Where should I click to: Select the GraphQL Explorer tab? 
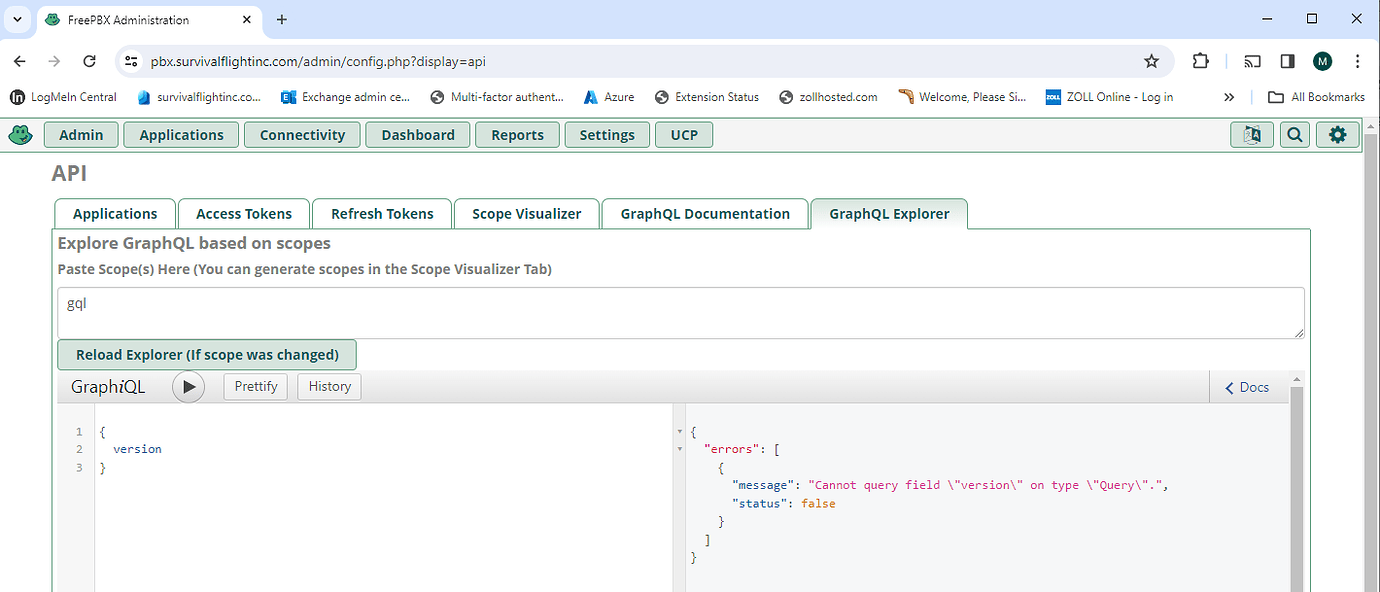pos(889,214)
